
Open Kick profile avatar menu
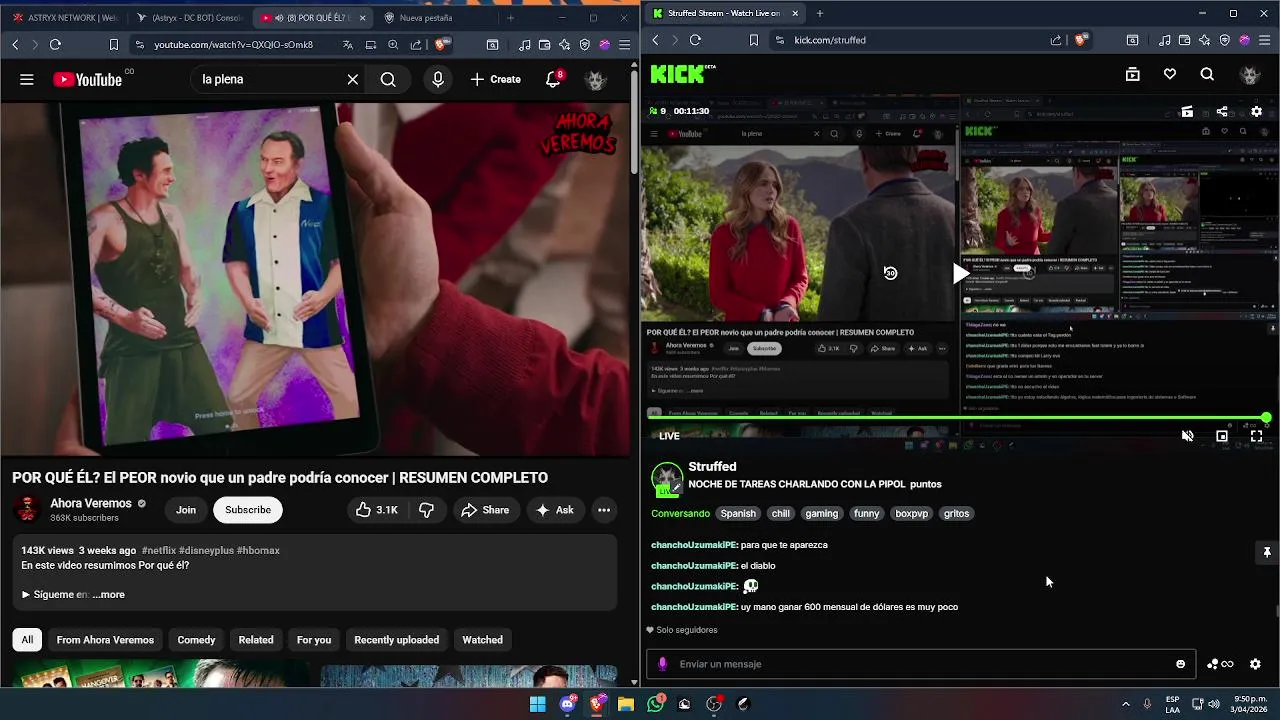point(1249,74)
